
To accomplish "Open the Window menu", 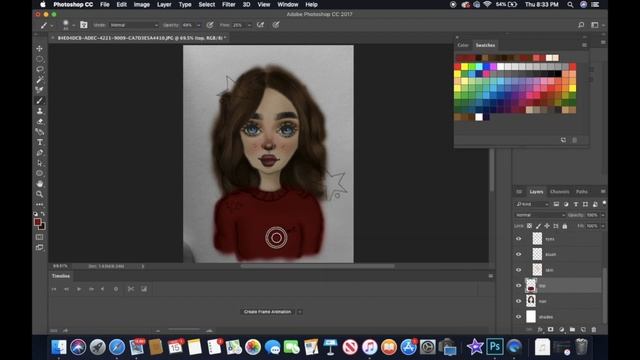I will 288,4.
